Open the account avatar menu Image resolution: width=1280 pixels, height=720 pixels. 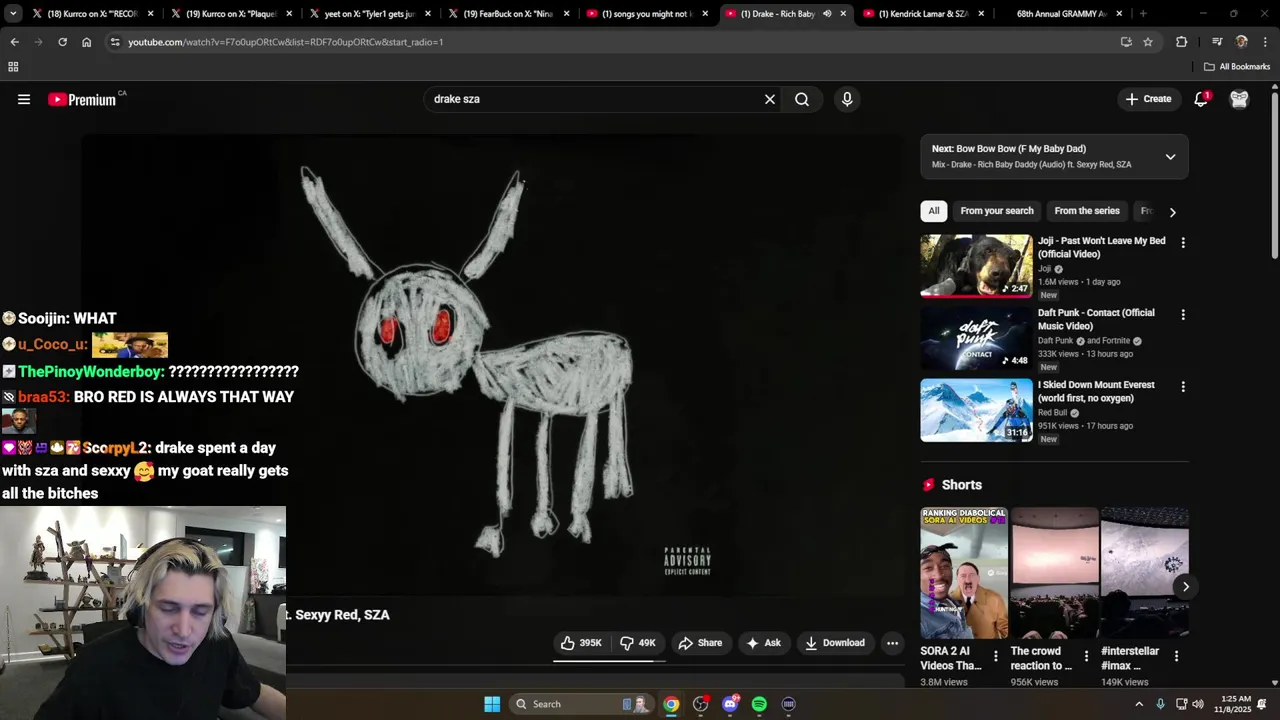click(1240, 99)
